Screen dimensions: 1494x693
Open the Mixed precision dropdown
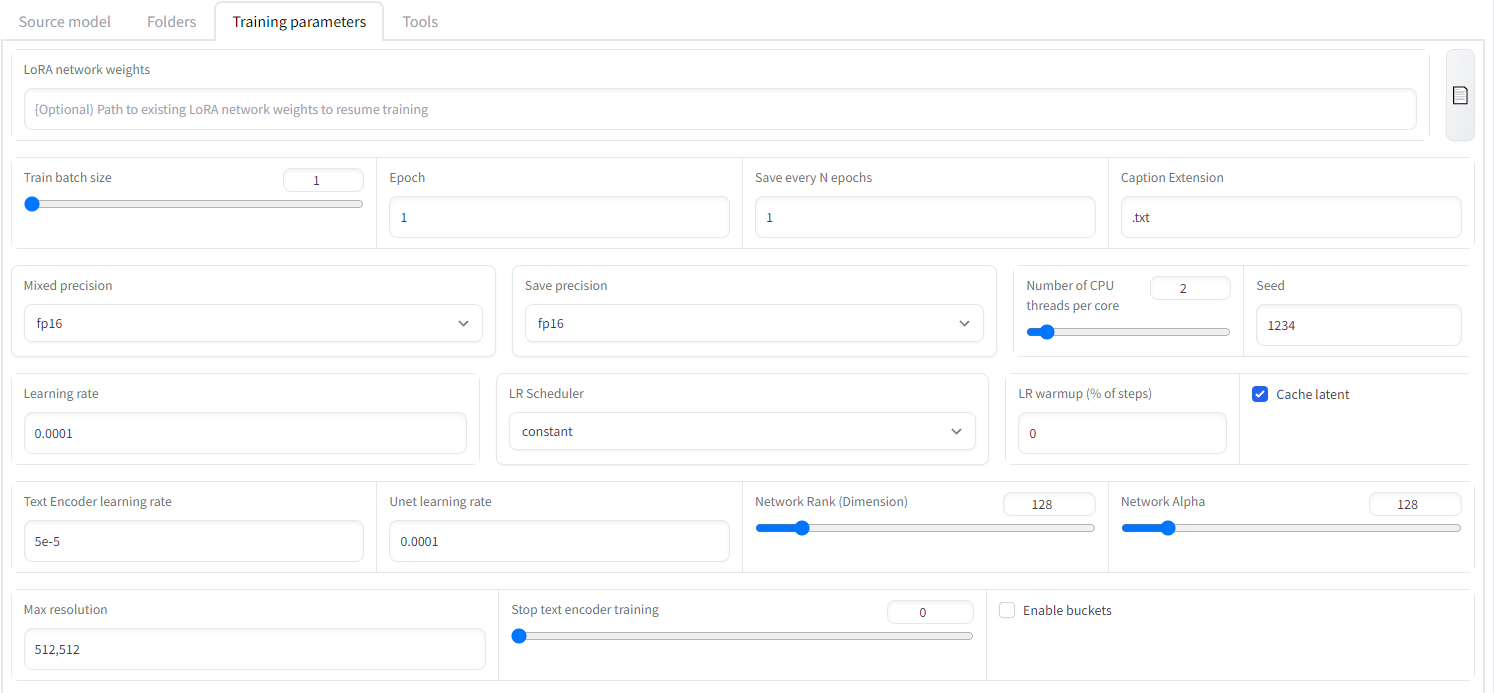pyautogui.click(x=253, y=323)
